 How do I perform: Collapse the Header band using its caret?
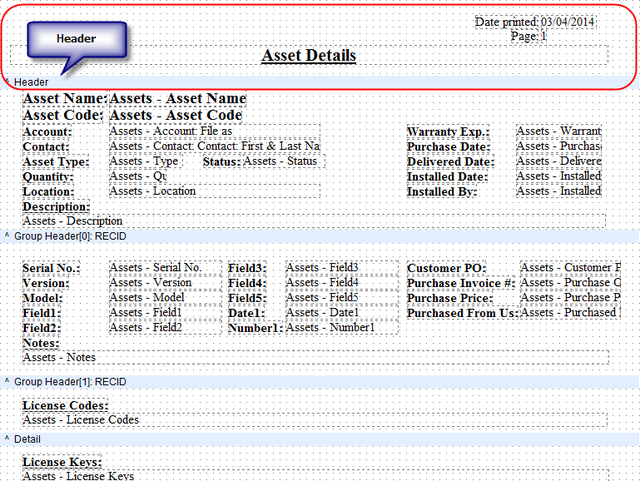(x=6, y=81)
